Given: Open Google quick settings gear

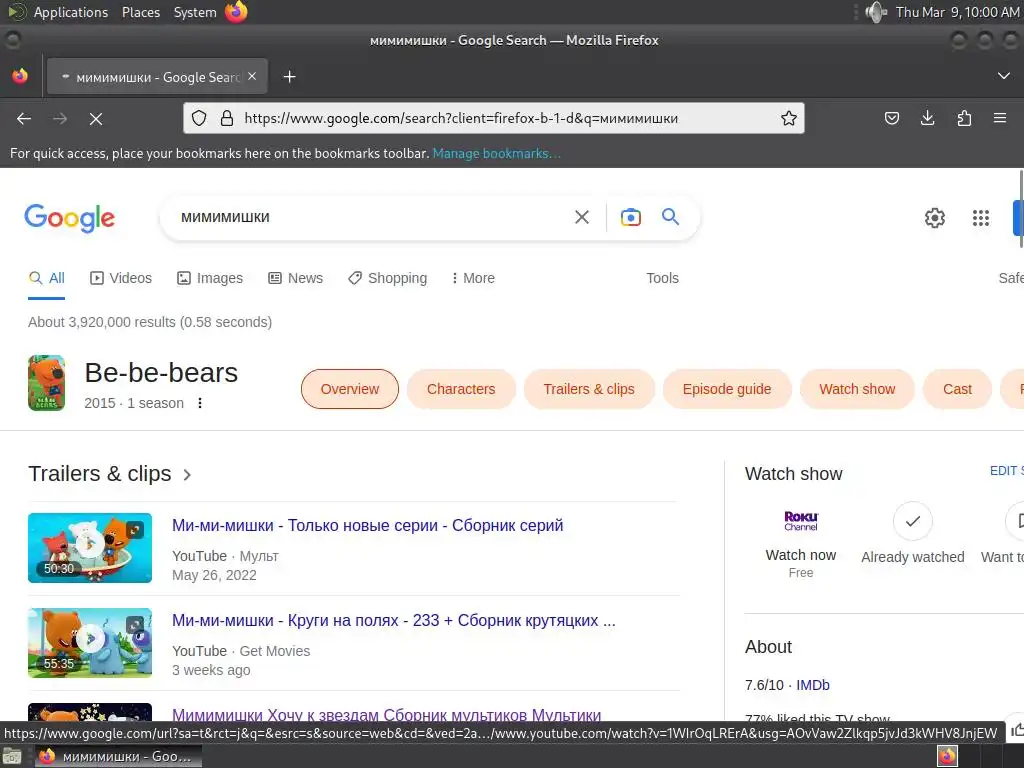Looking at the screenshot, I should tap(935, 217).
